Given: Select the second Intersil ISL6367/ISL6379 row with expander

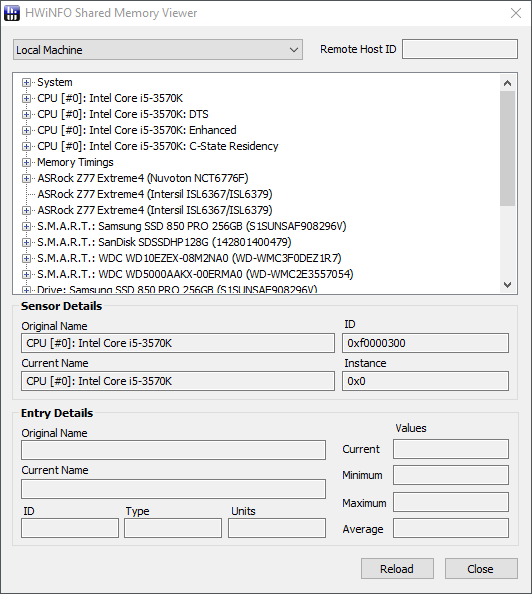Looking at the screenshot, I should (x=155, y=210).
